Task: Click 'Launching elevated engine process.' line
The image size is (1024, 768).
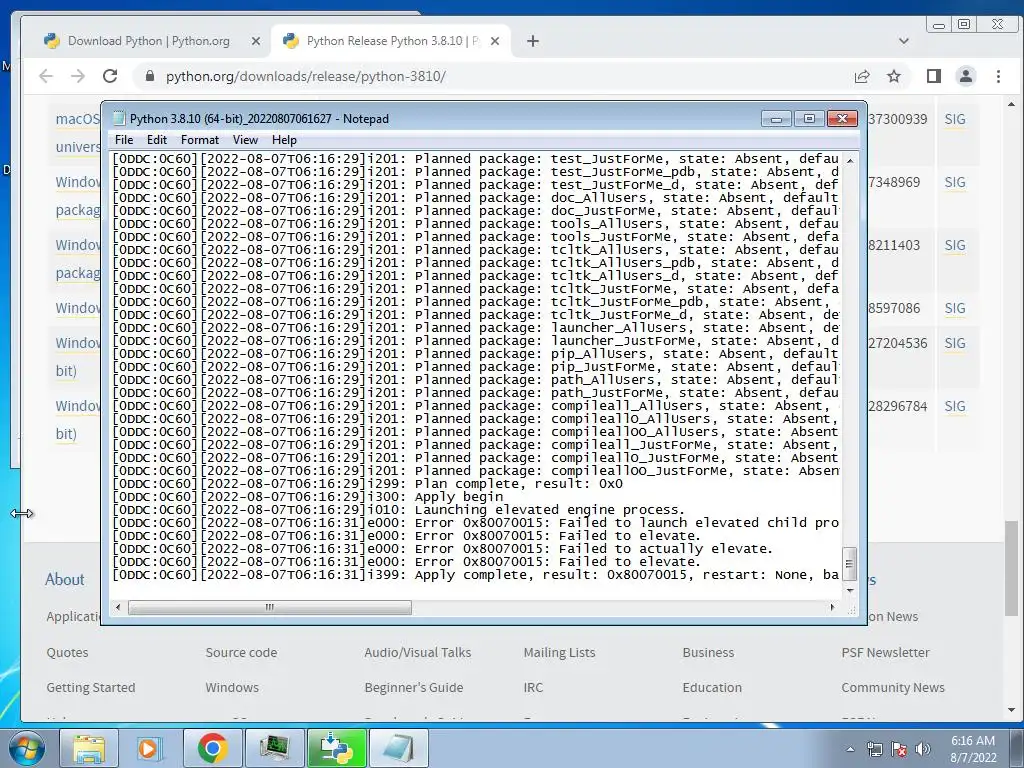Action: pyautogui.click(x=399, y=510)
